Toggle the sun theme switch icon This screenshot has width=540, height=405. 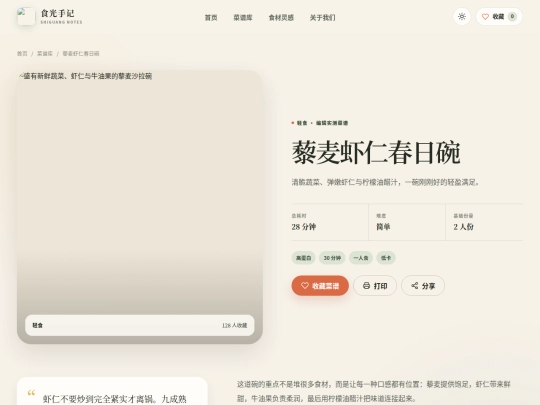click(x=462, y=17)
